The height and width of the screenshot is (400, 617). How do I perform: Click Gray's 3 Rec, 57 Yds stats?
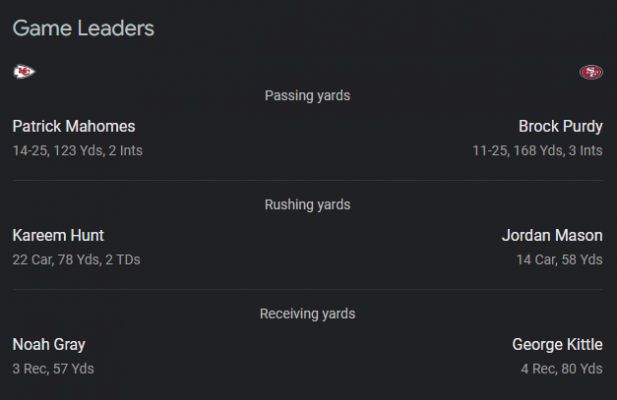pos(53,369)
